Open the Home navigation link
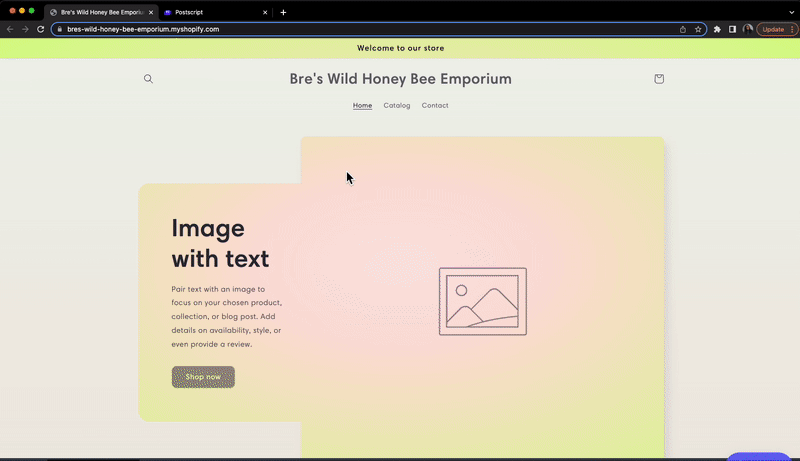Image resolution: width=800 pixels, height=461 pixels. point(362,106)
